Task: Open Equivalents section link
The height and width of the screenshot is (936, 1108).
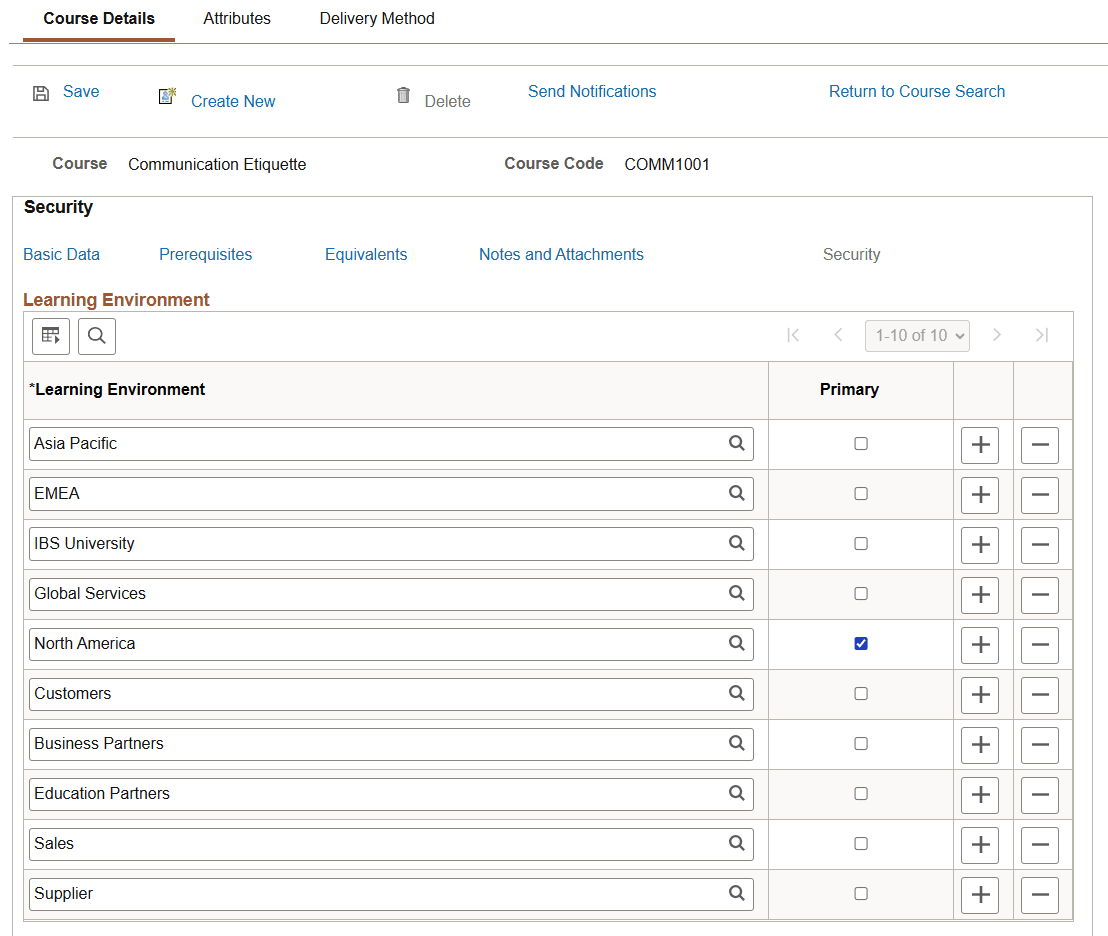Action: point(366,254)
